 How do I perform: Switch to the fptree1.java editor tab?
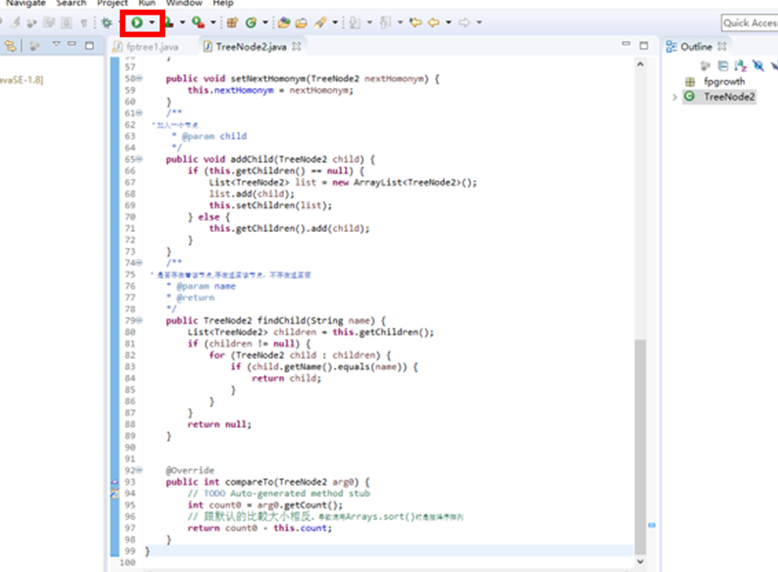pyautogui.click(x=152, y=47)
